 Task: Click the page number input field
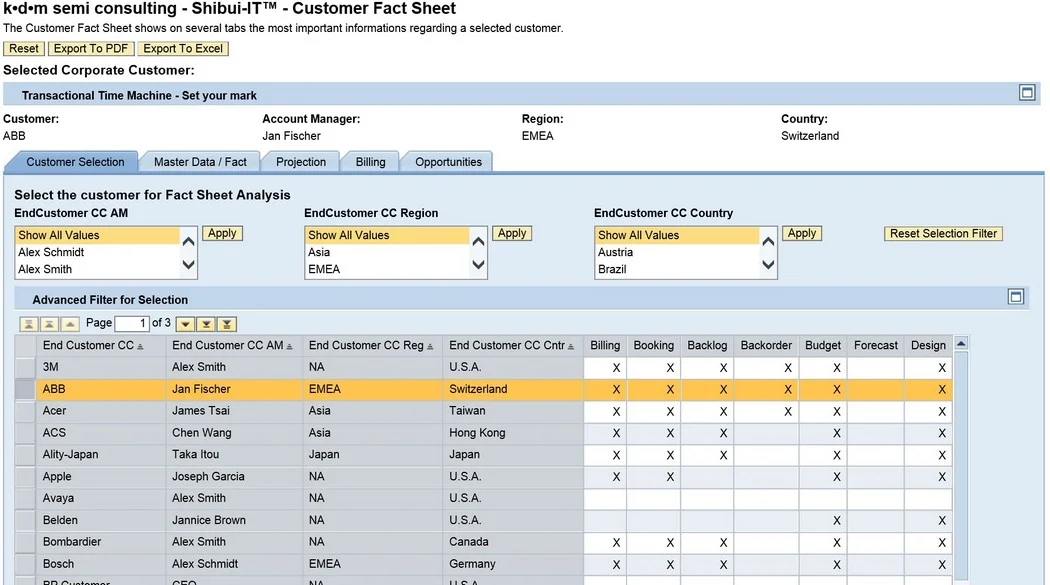(132, 324)
